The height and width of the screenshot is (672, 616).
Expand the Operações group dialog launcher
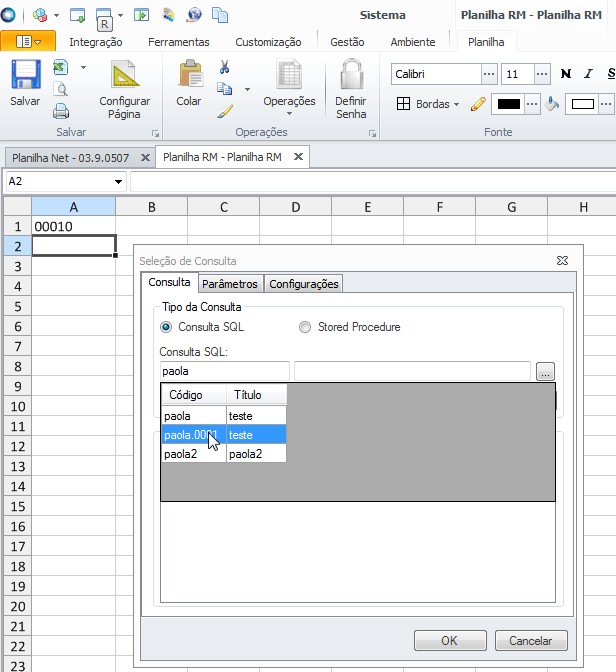(x=372, y=134)
